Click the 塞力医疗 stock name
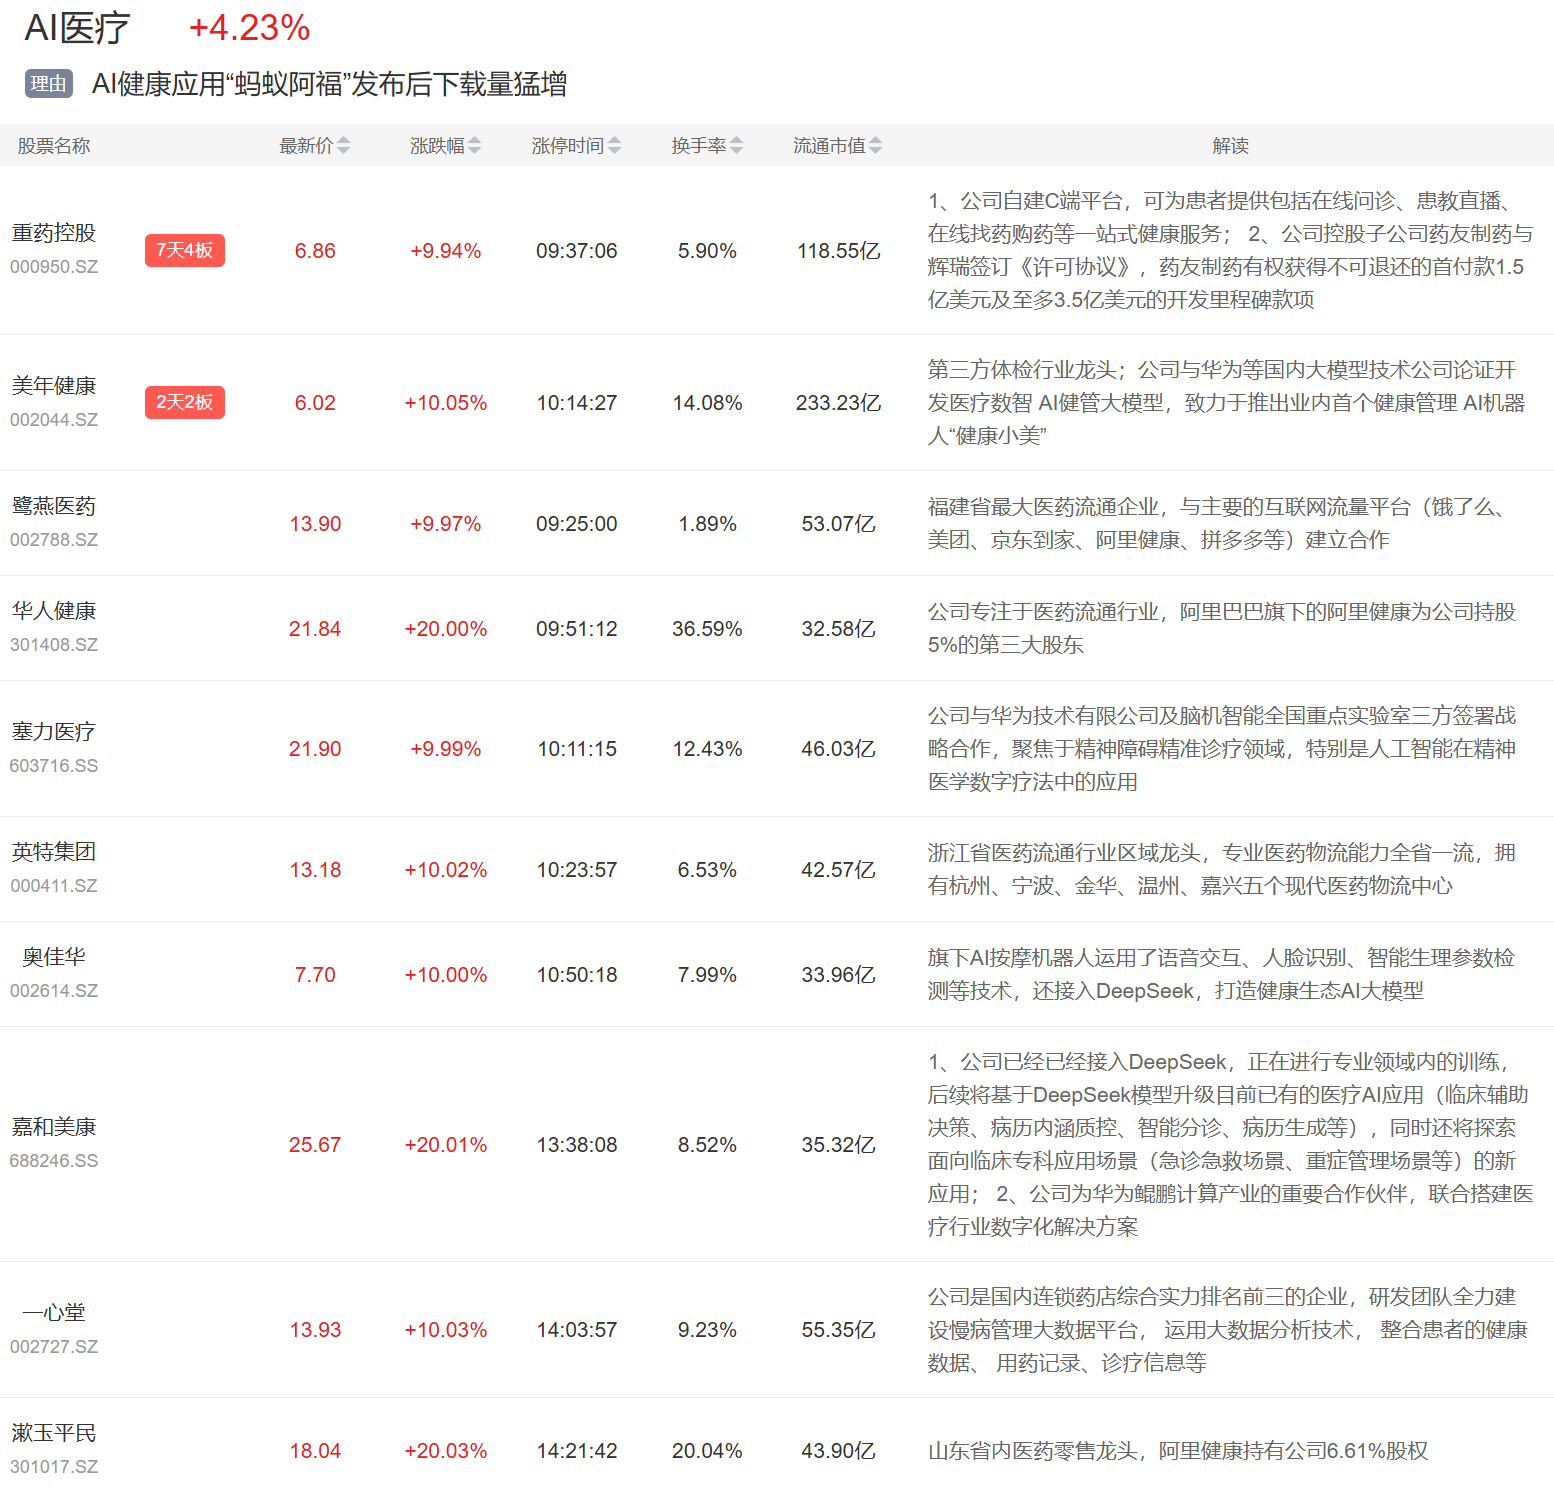 tap(54, 732)
